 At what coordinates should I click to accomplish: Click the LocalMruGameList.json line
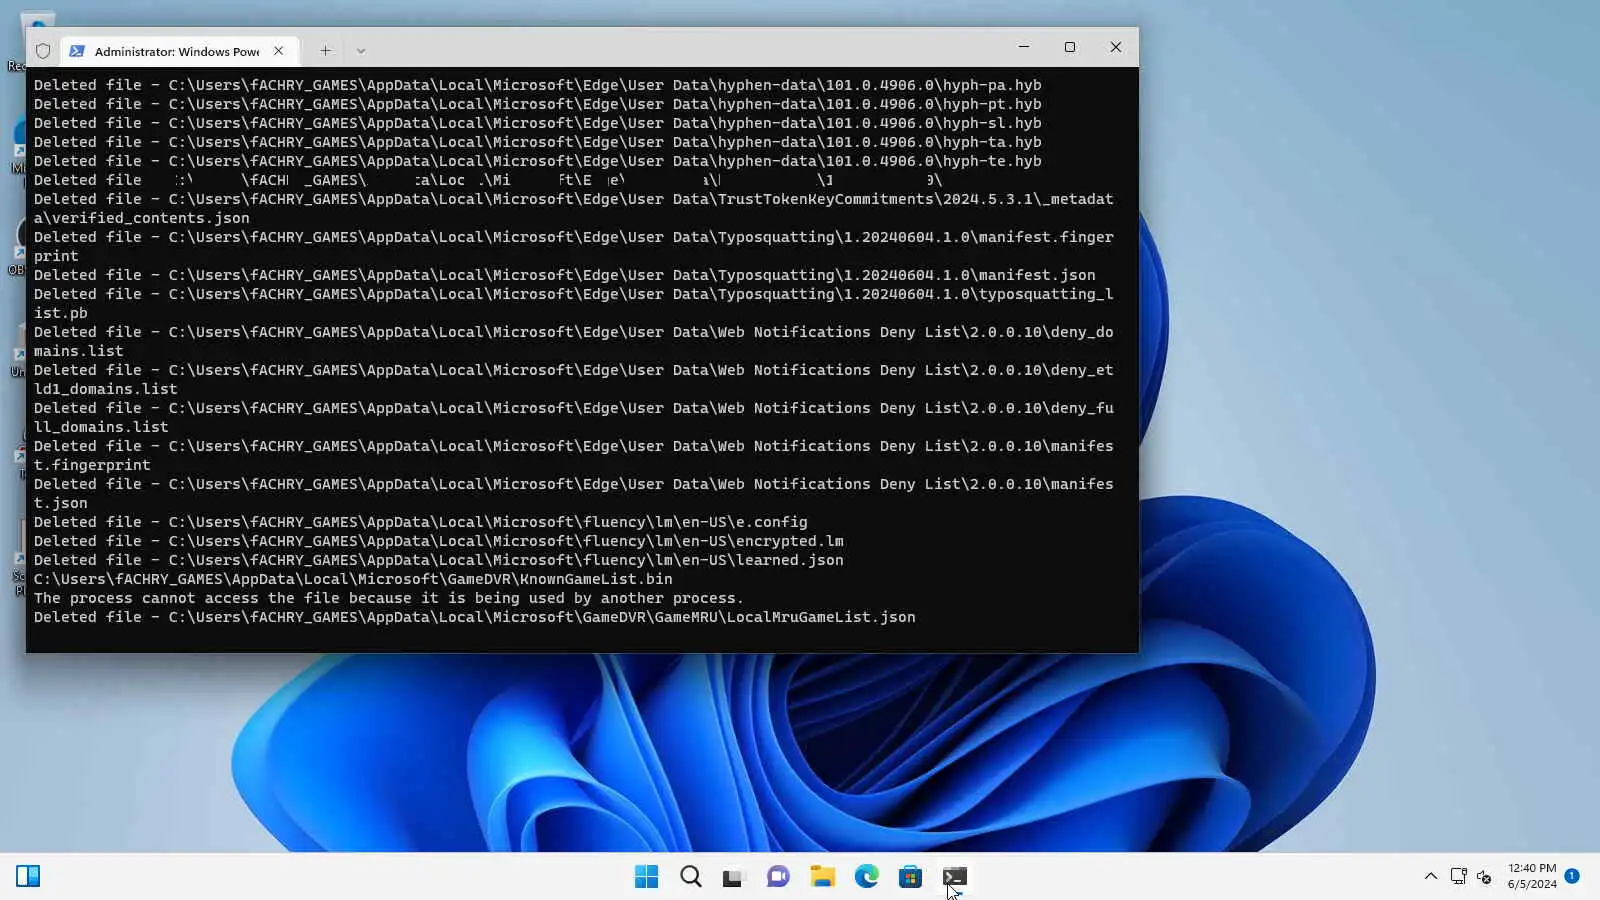[475, 617]
